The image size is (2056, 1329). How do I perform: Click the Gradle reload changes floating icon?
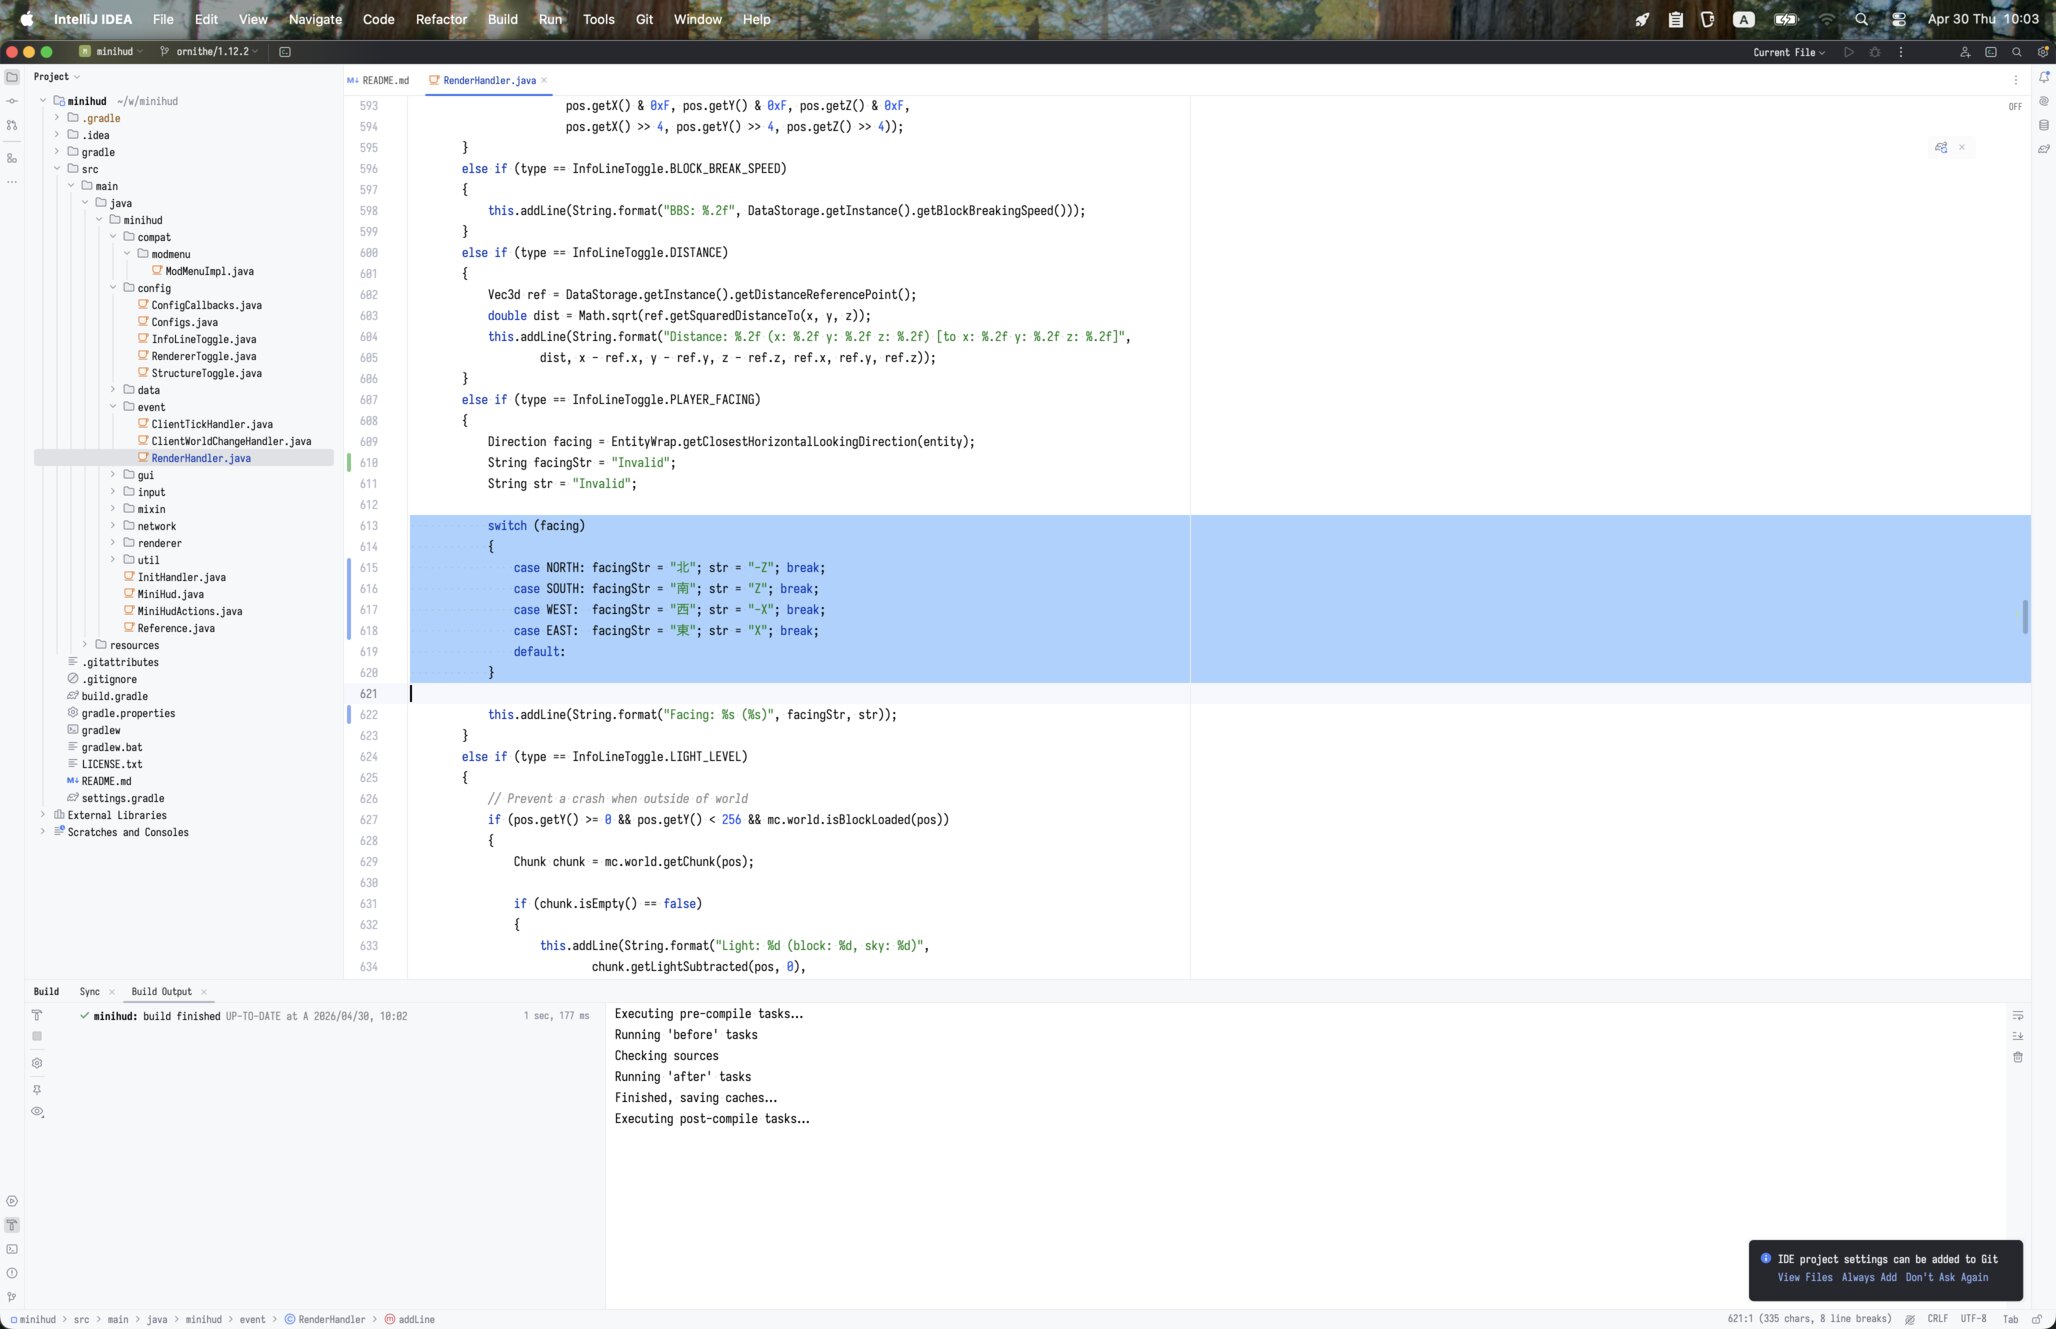click(1941, 147)
